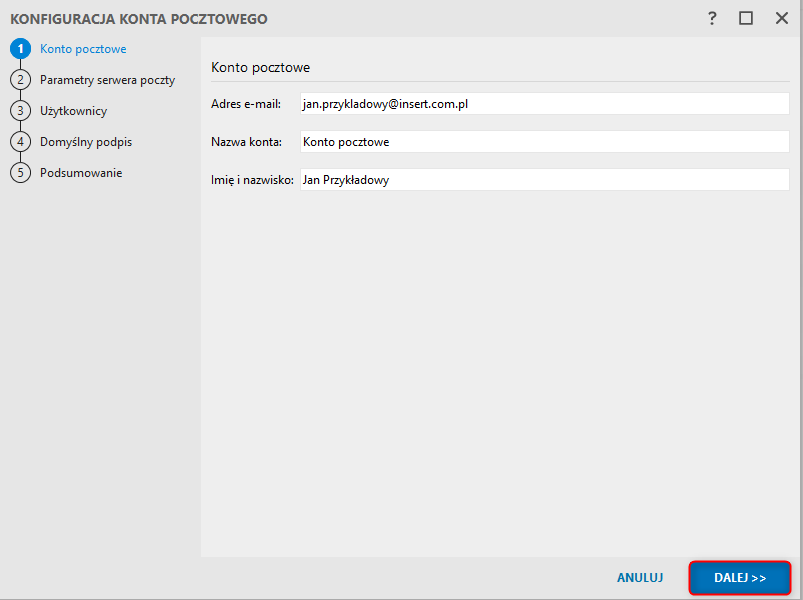803x600 pixels.
Task: Cancel setup with the ANULUJ button
Action: [x=640, y=578]
